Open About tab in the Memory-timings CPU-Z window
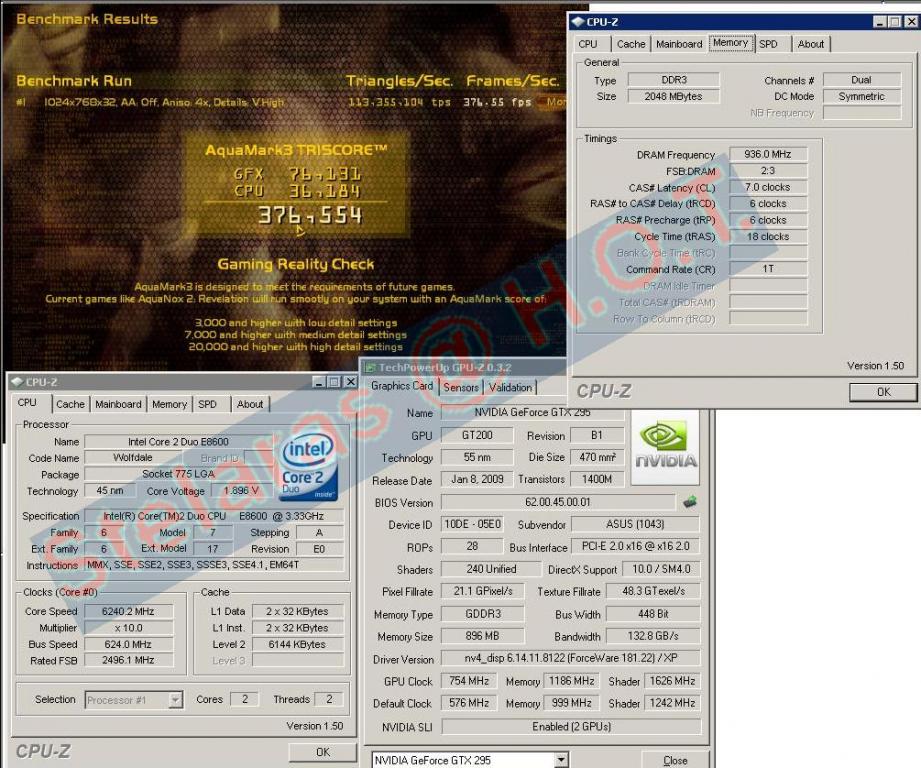This screenshot has width=921, height=768. pos(811,44)
